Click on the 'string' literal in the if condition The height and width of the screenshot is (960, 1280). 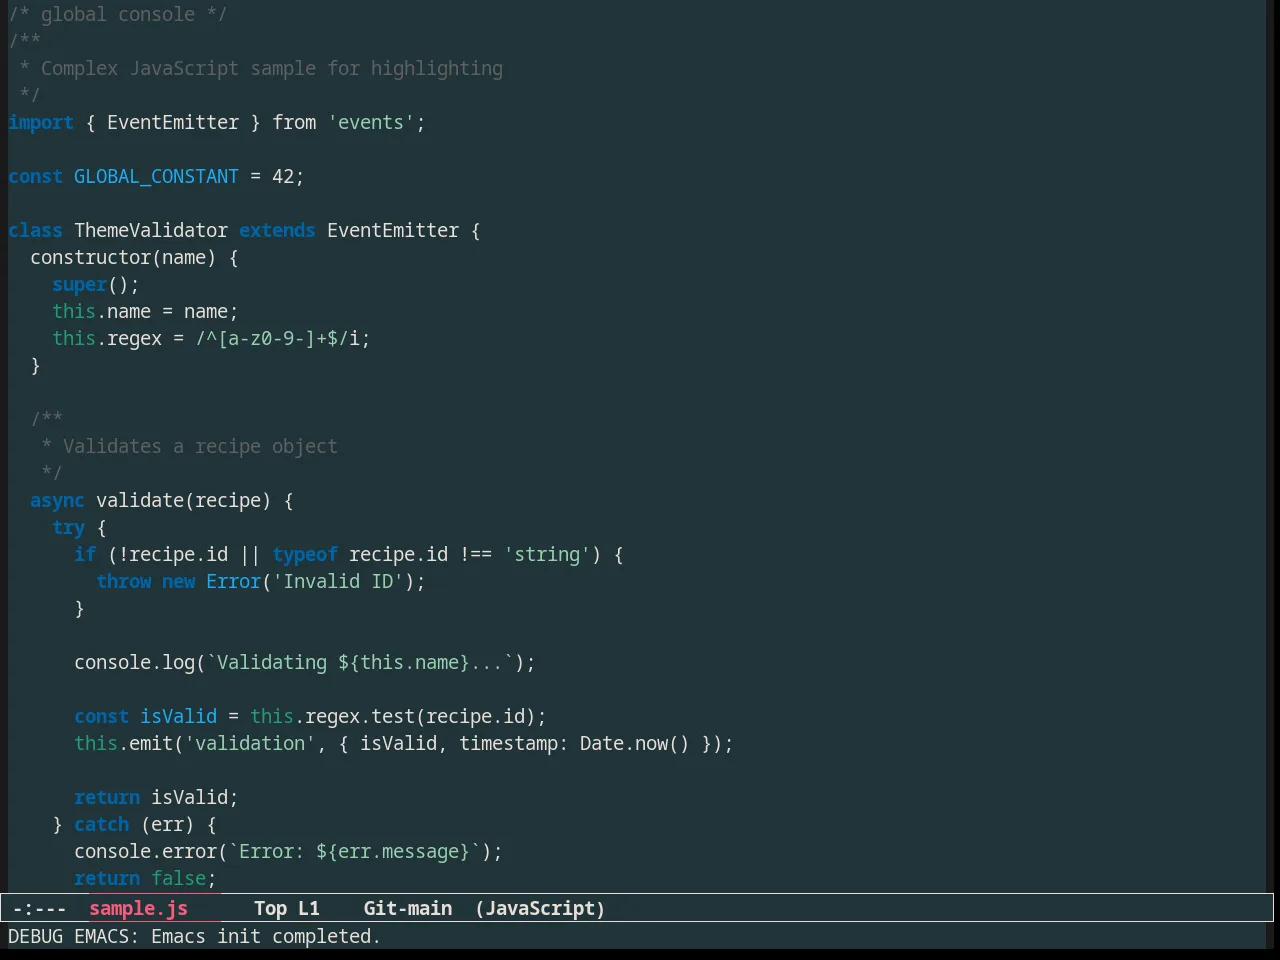tap(547, 554)
